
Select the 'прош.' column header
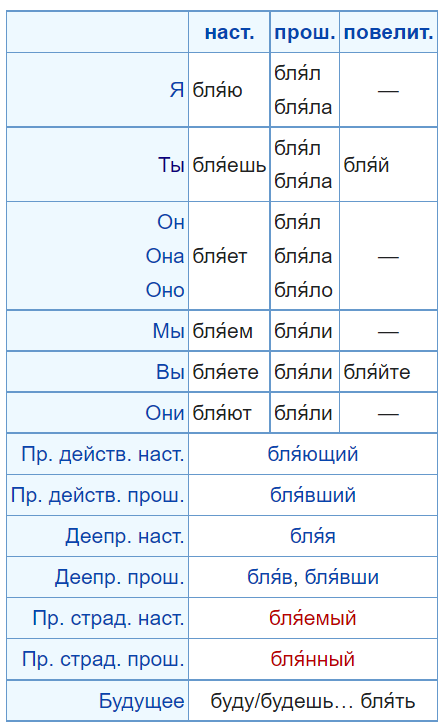click(305, 32)
